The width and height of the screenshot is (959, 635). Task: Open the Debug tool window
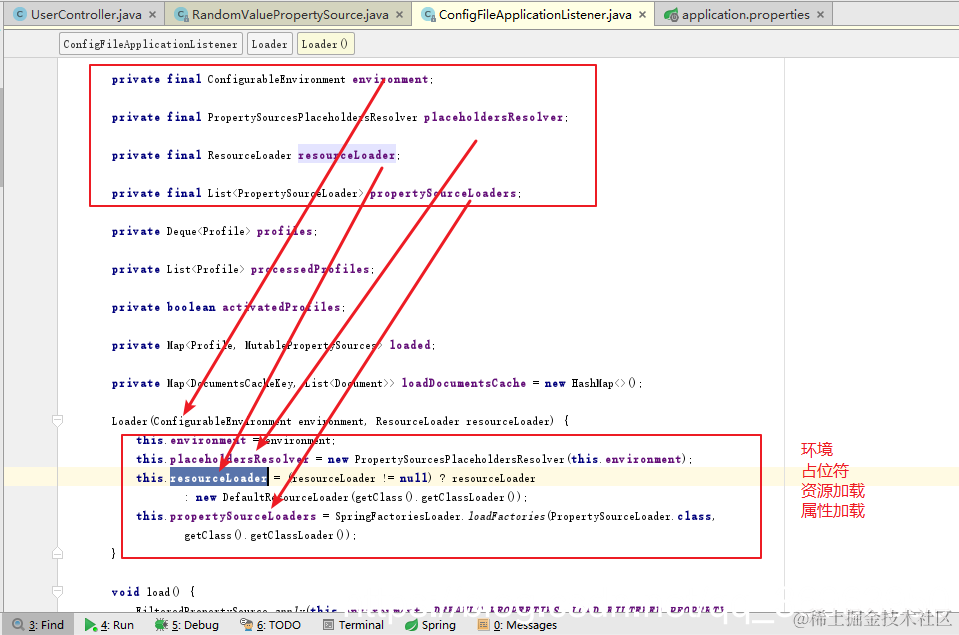click(x=187, y=625)
